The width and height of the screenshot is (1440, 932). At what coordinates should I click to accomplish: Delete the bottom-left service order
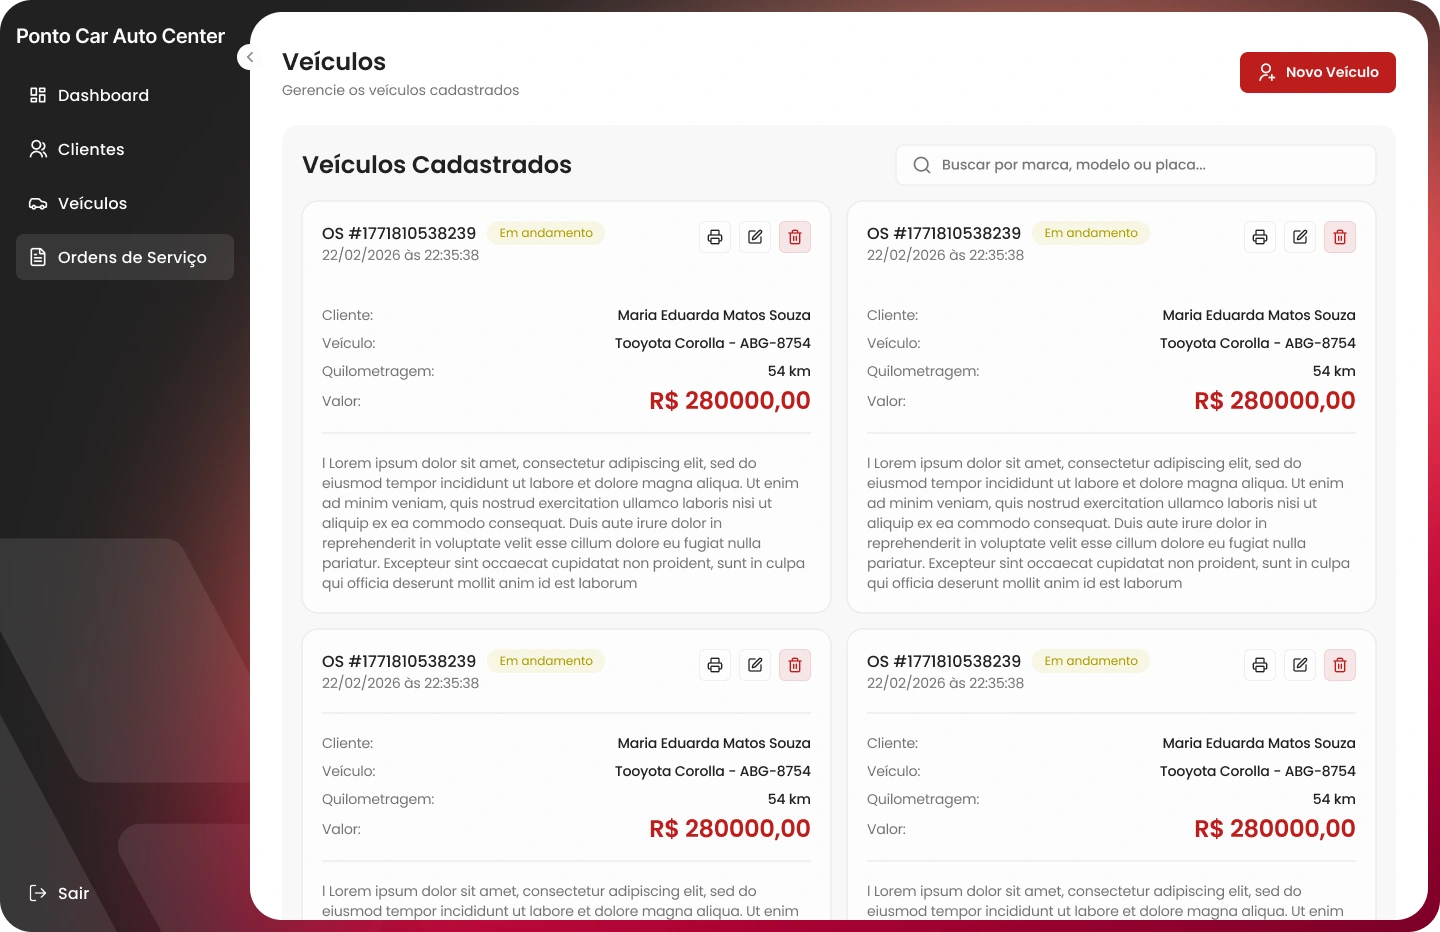795,665
